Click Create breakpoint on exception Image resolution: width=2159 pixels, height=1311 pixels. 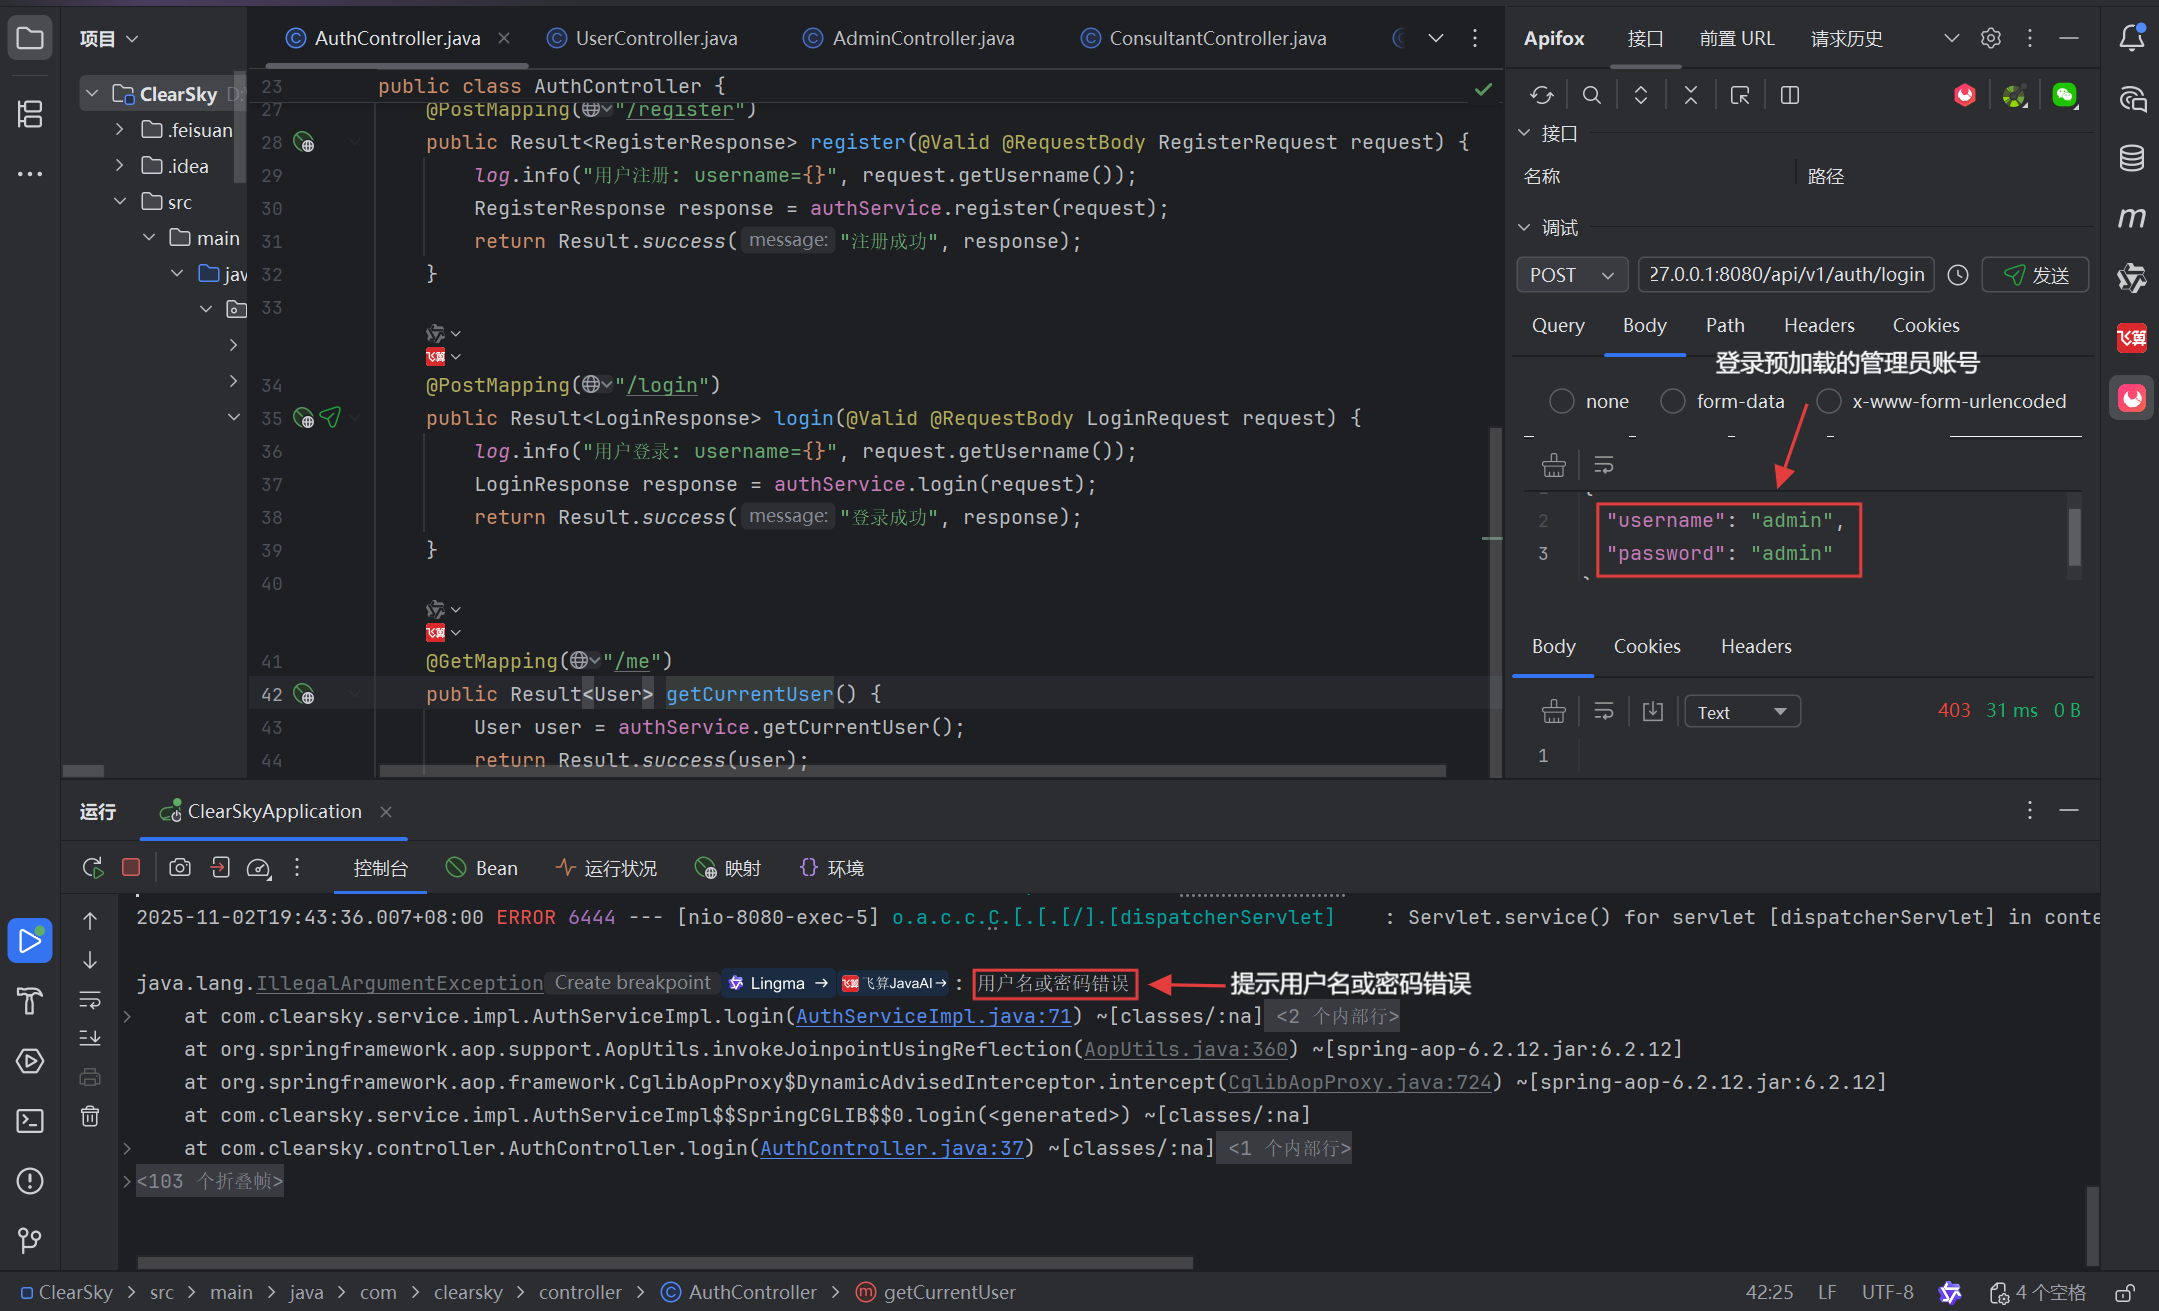coord(632,983)
